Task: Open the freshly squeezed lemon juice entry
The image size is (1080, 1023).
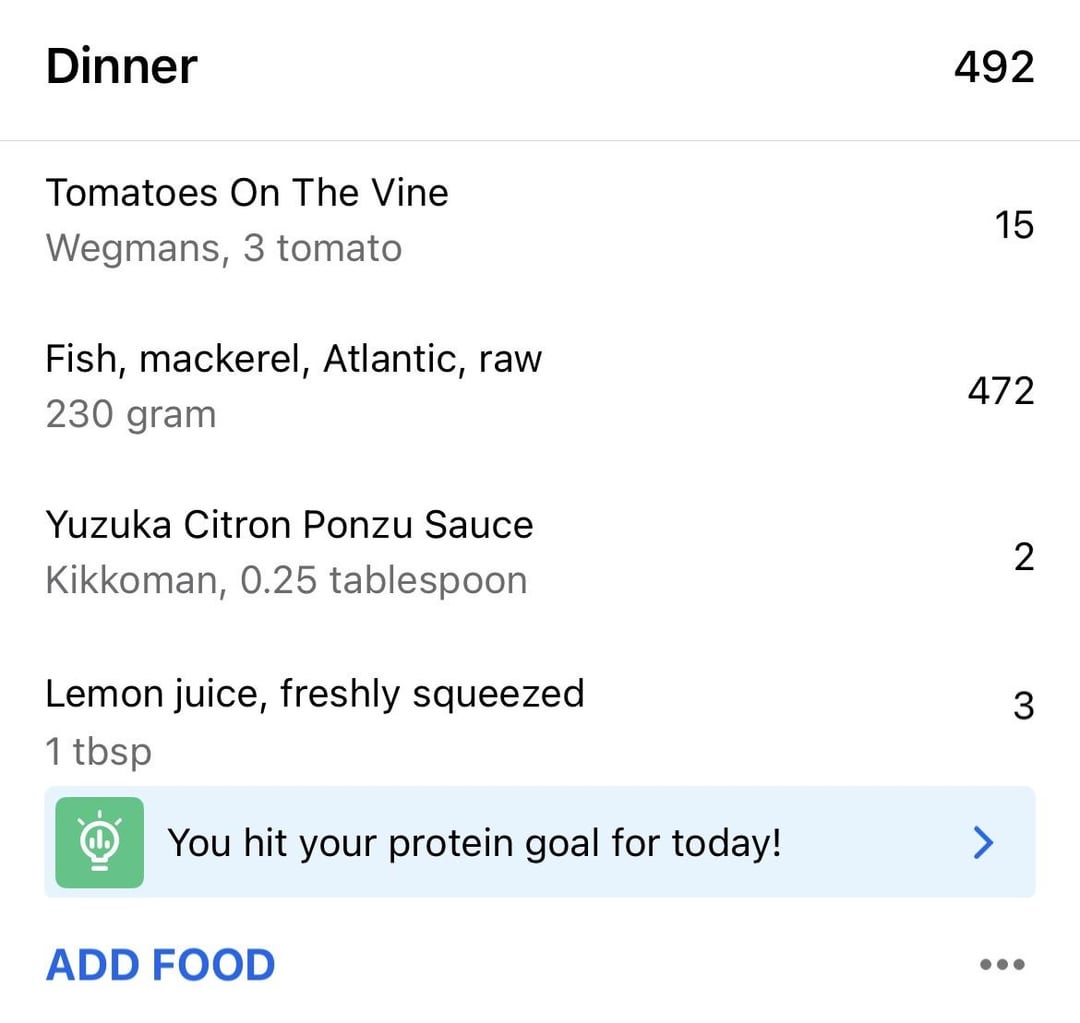Action: click(314, 693)
